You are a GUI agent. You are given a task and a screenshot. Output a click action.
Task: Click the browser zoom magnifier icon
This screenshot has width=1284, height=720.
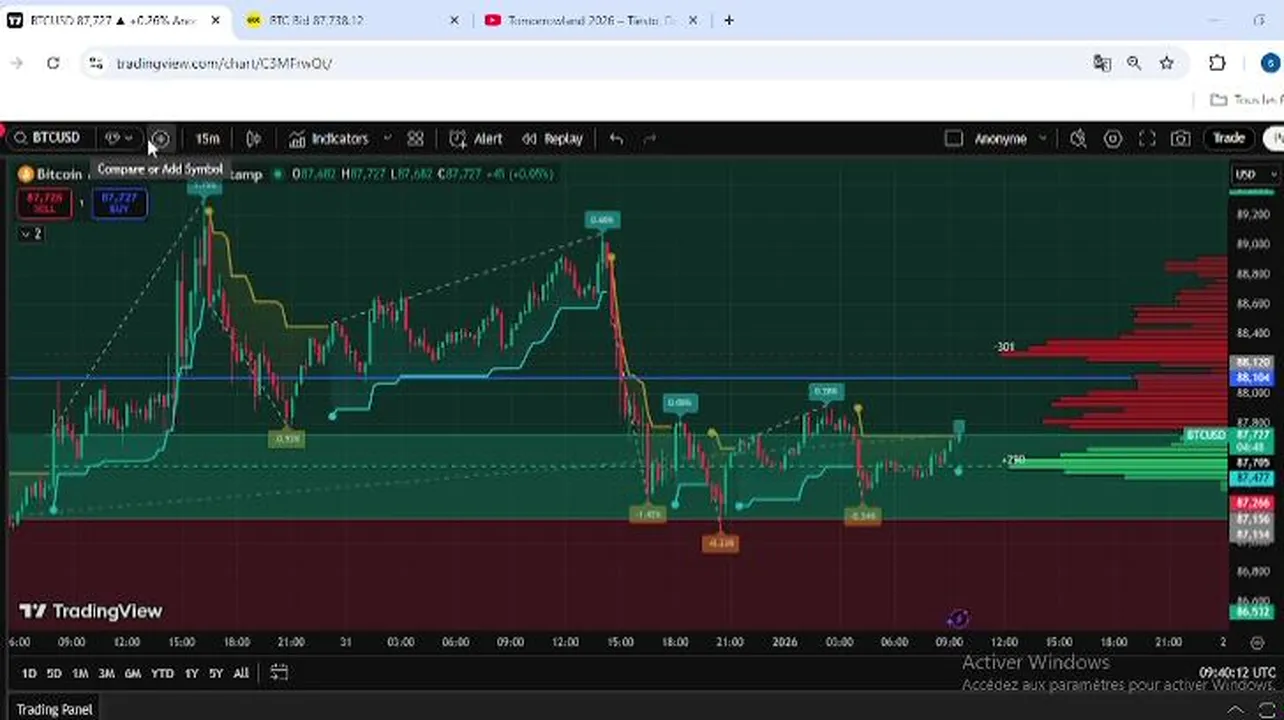point(1134,63)
